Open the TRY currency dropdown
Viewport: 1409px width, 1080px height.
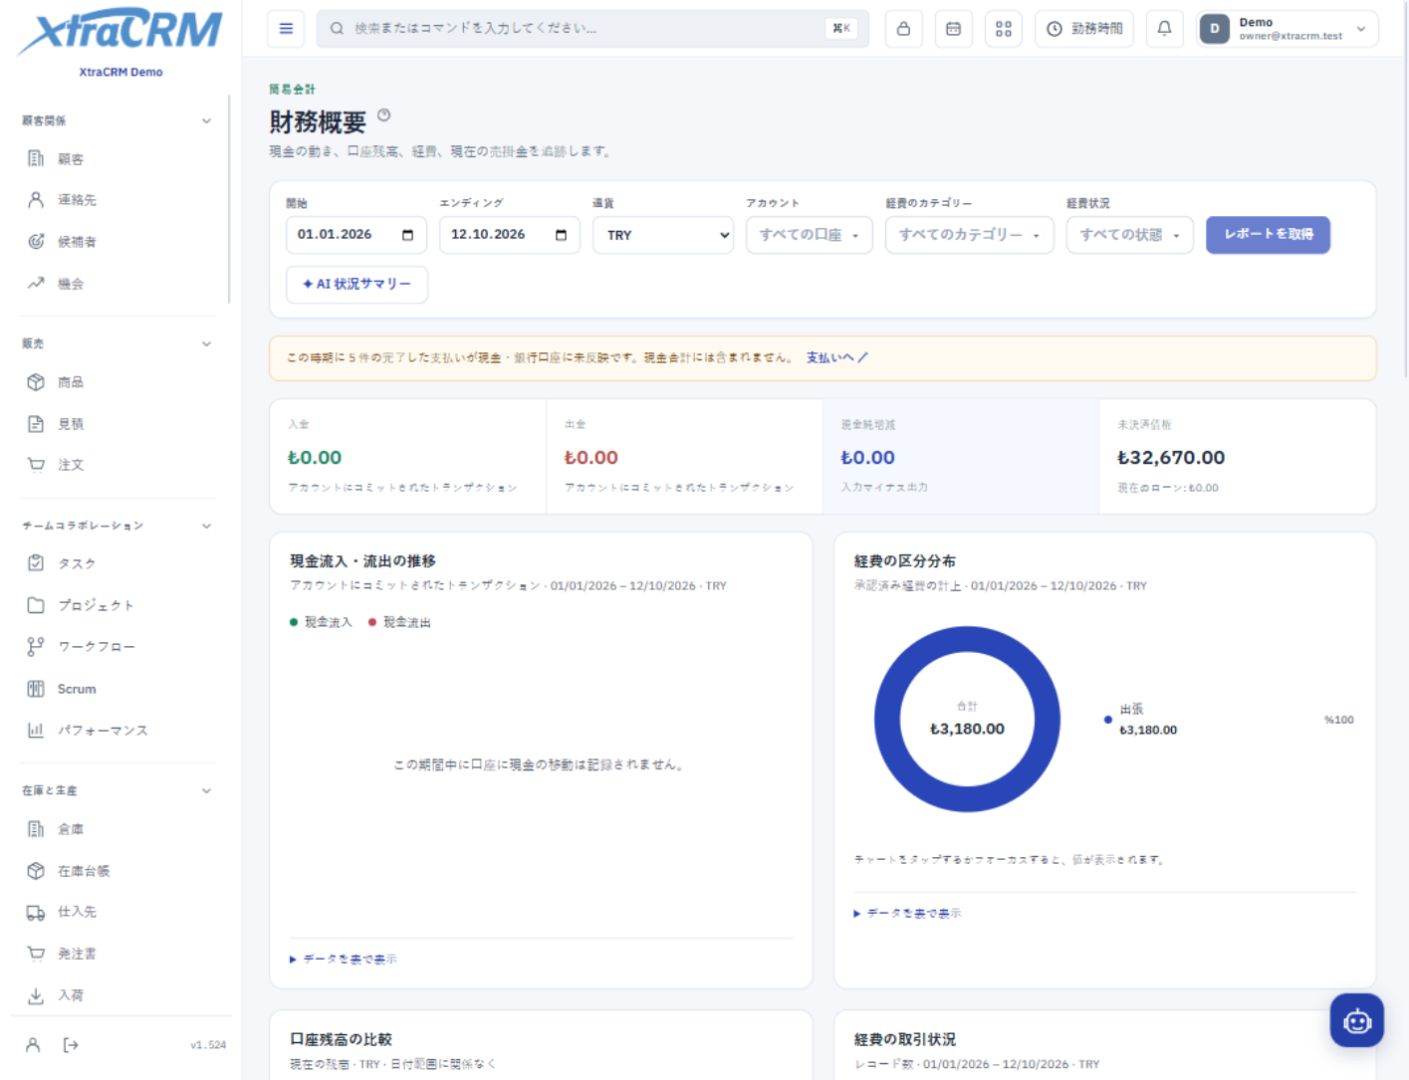pyautogui.click(x=663, y=235)
